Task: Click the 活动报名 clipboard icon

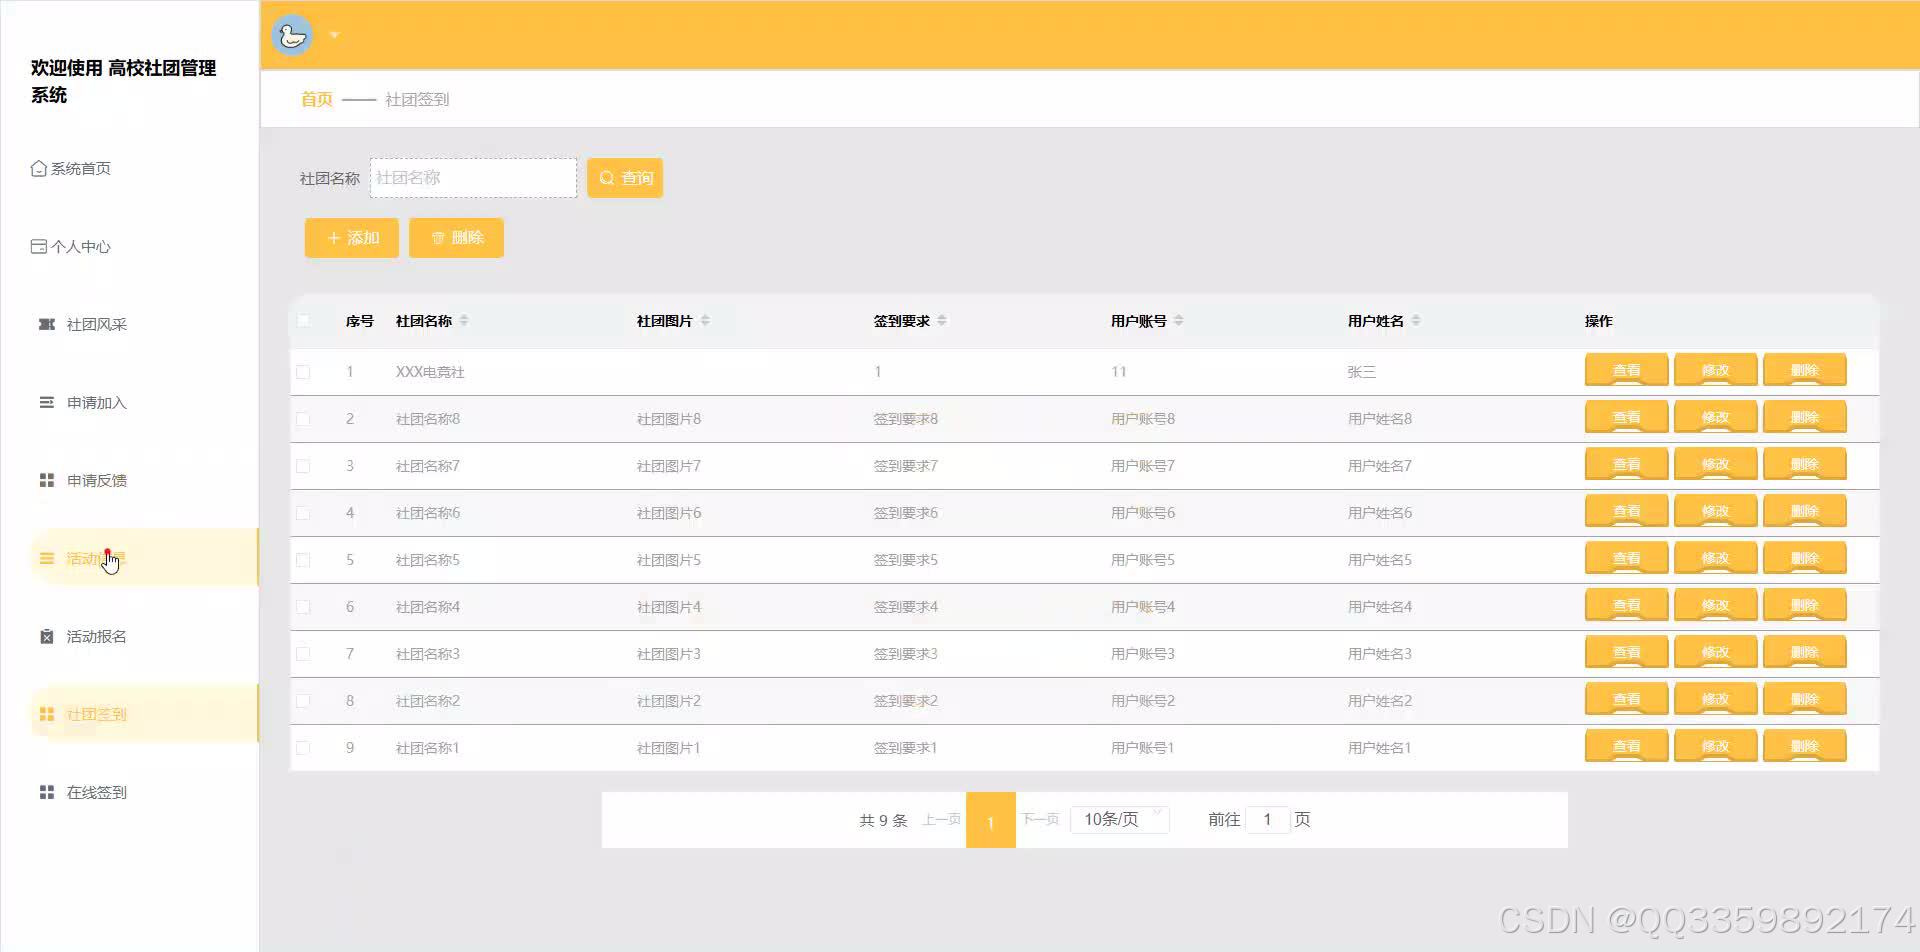Action: [x=46, y=636]
